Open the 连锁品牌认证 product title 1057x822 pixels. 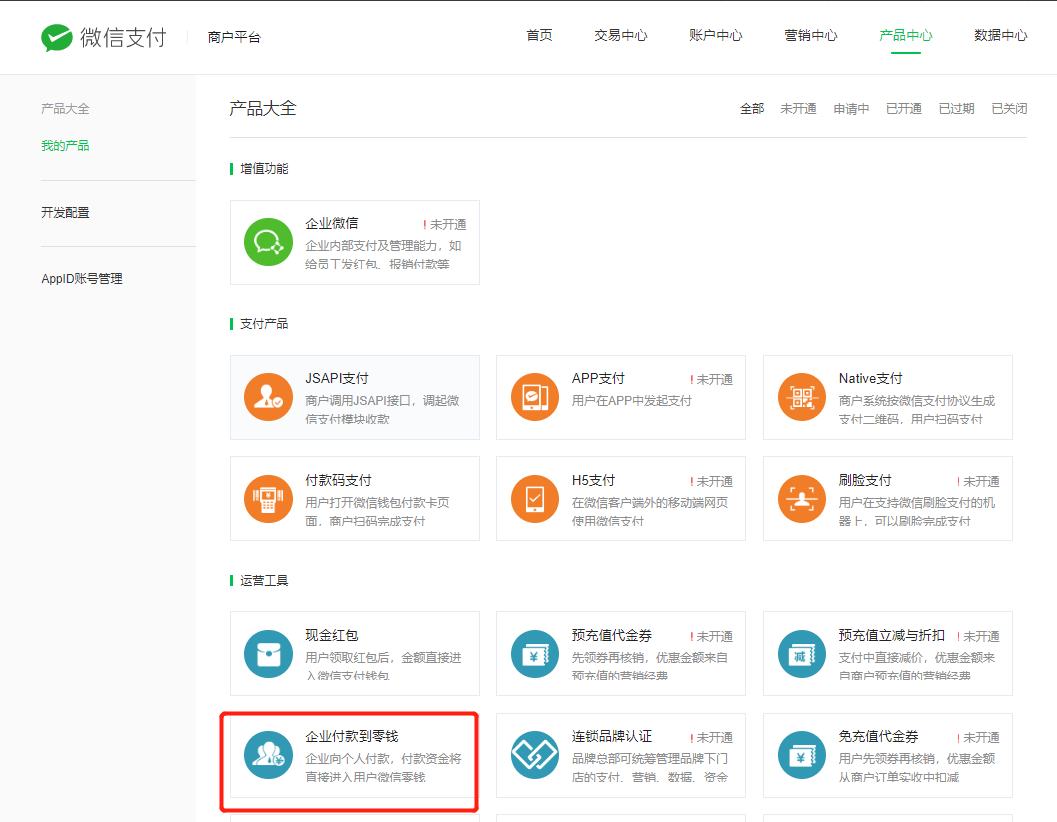pyautogui.click(x=612, y=736)
